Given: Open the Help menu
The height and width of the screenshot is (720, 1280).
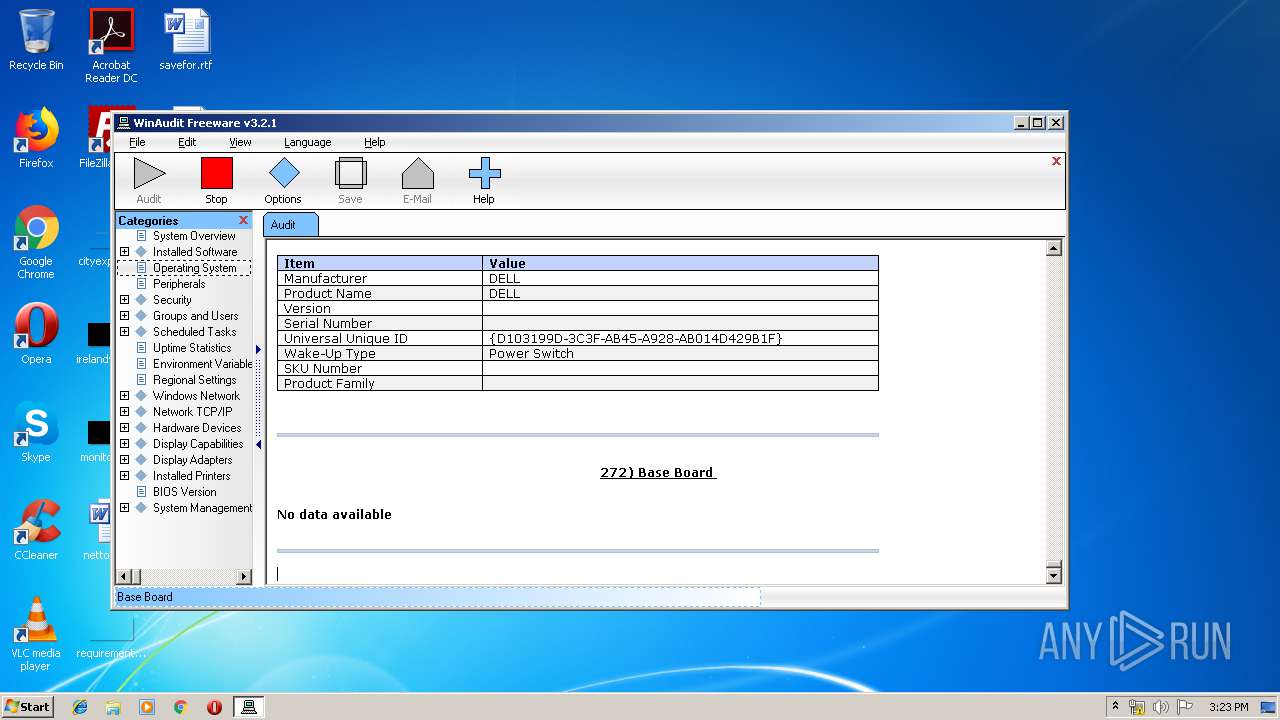Looking at the screenshot, I should 374,142.
